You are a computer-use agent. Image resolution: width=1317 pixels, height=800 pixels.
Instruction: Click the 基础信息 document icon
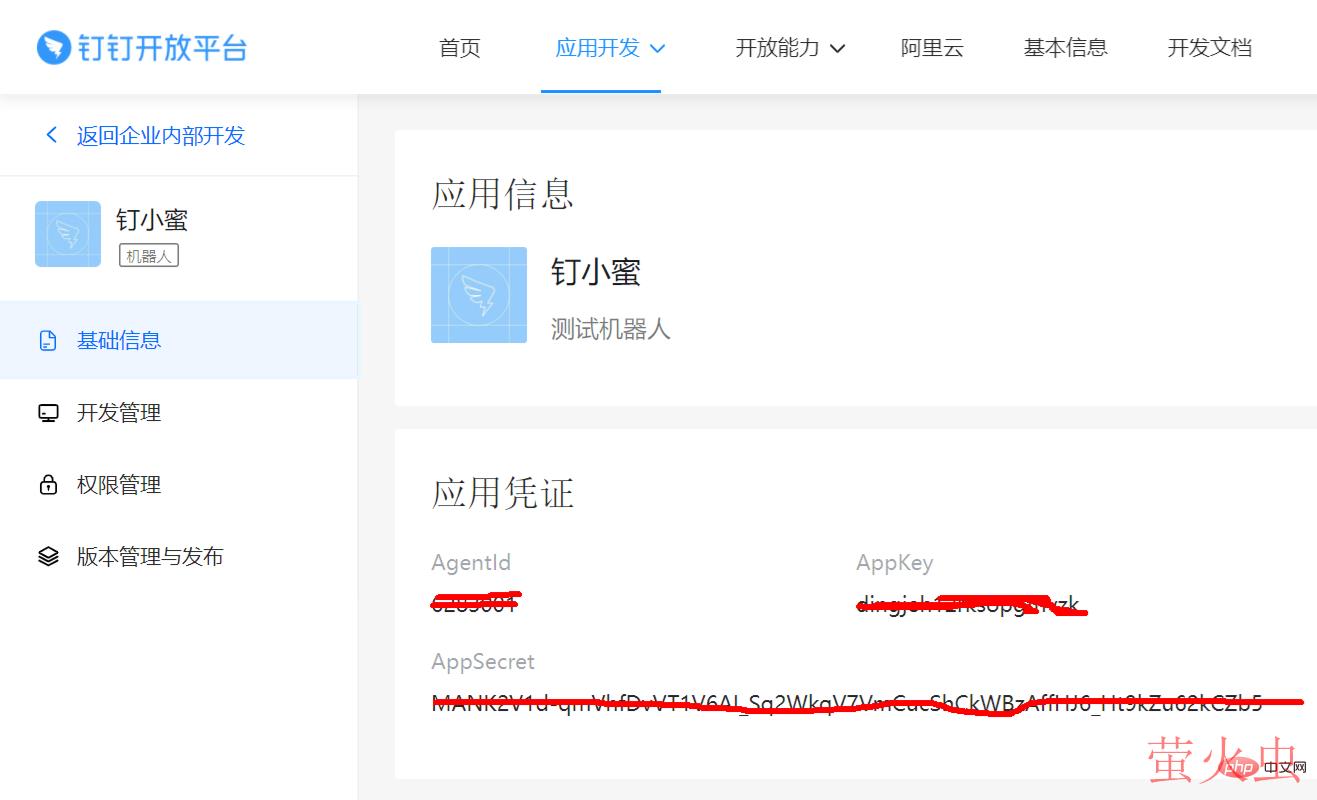click(x=48, y=341)
